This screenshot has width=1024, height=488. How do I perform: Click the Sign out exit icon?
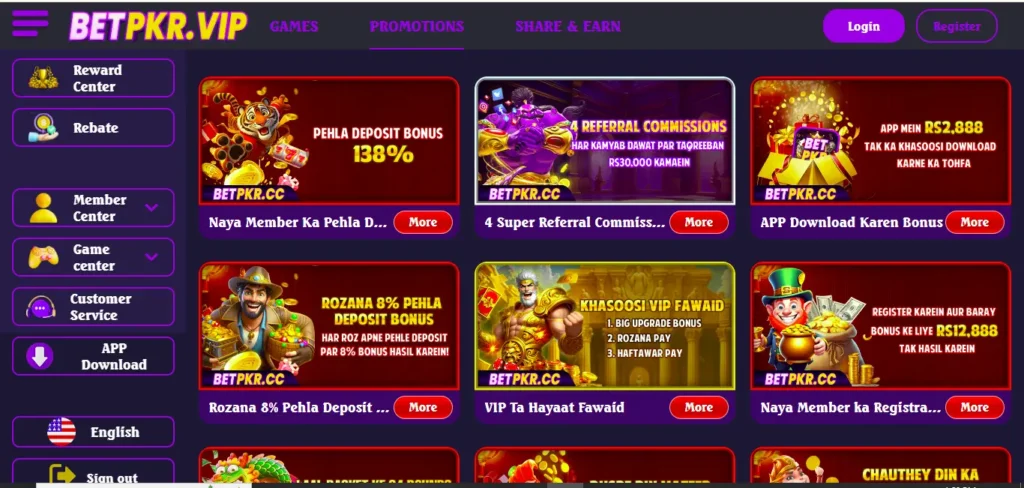(63, 476)
